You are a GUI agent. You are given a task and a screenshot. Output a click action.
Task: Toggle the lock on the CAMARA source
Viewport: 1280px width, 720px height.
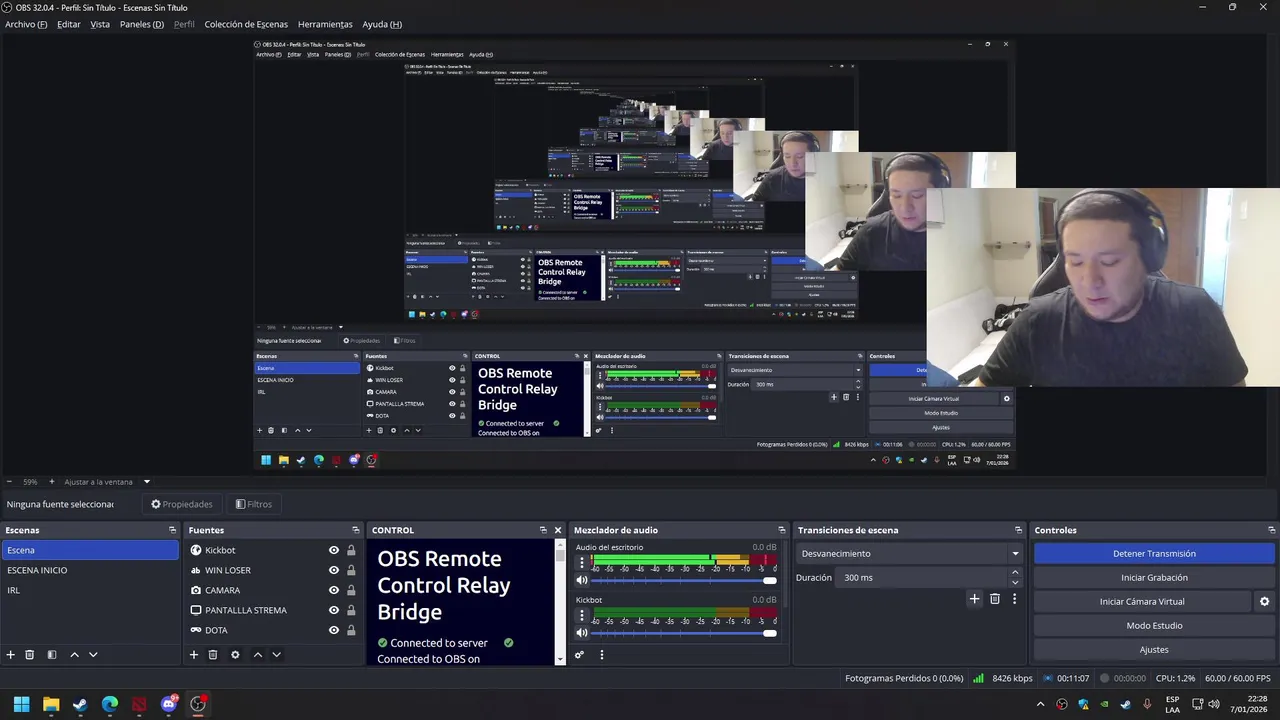tap(351, 590)
